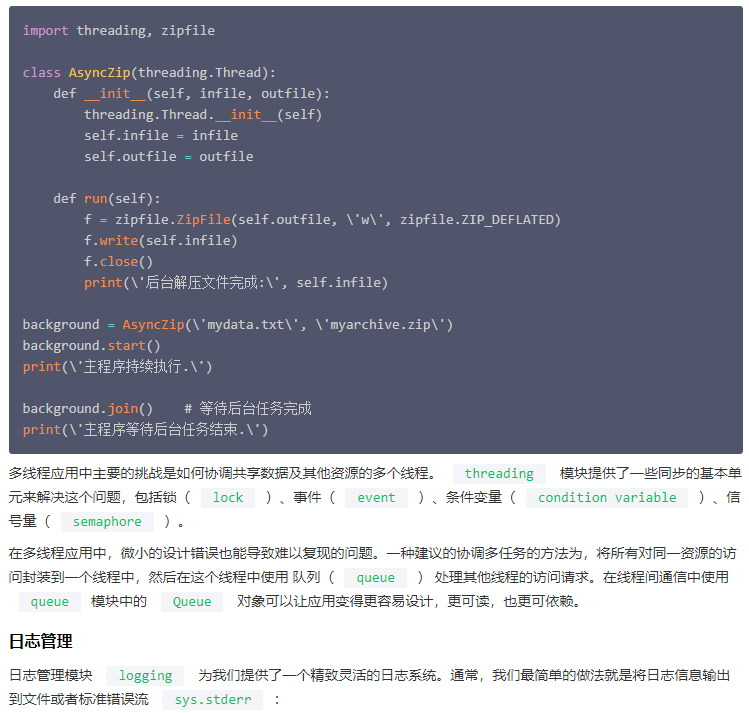
Task: Click the 'semaphore' inline code tag
Action: coord(107,521)
